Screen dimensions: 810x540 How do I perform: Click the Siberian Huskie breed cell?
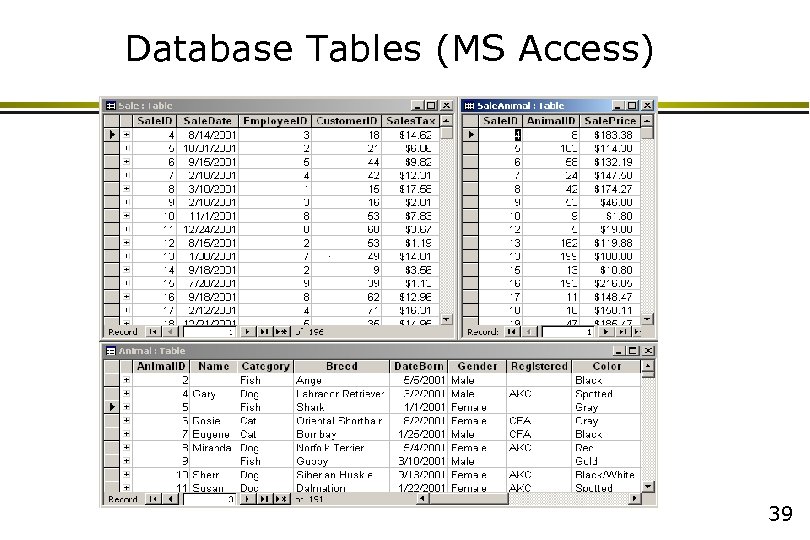click(341, 474)
